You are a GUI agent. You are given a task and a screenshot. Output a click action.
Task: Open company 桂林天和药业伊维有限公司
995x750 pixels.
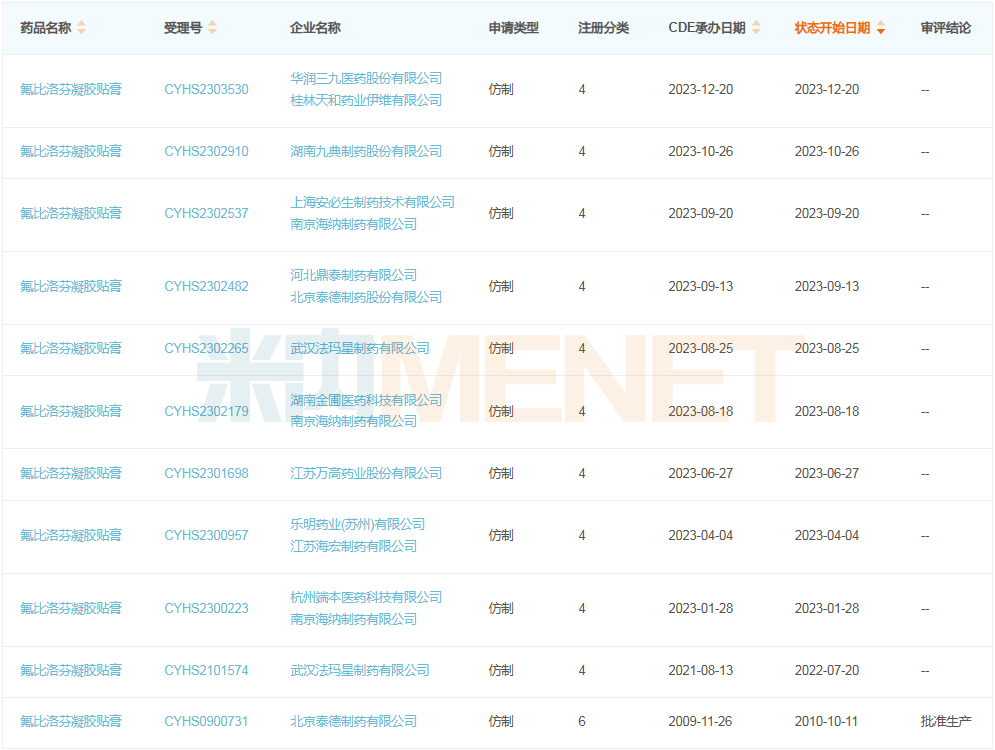[366, 100]
